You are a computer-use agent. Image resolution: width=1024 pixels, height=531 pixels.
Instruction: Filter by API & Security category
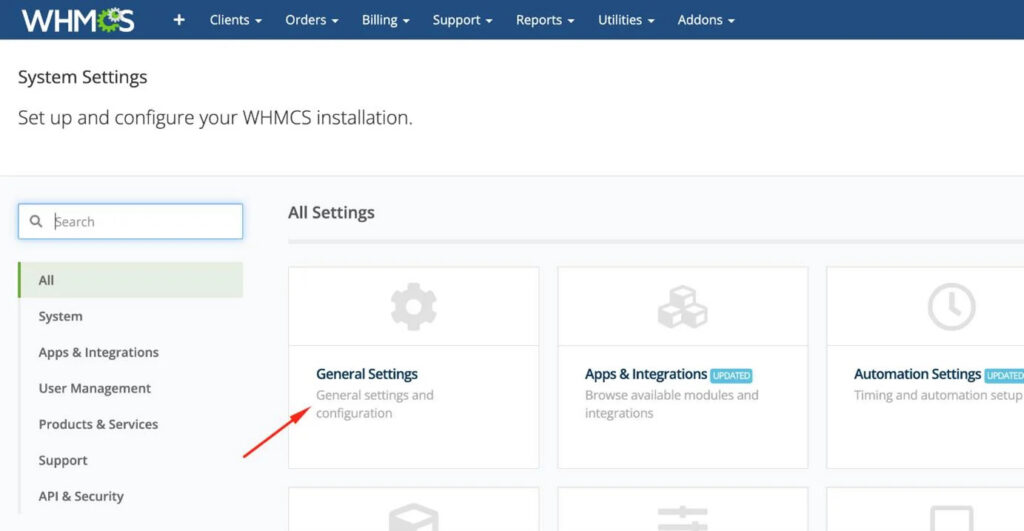(x=81, y=496)
